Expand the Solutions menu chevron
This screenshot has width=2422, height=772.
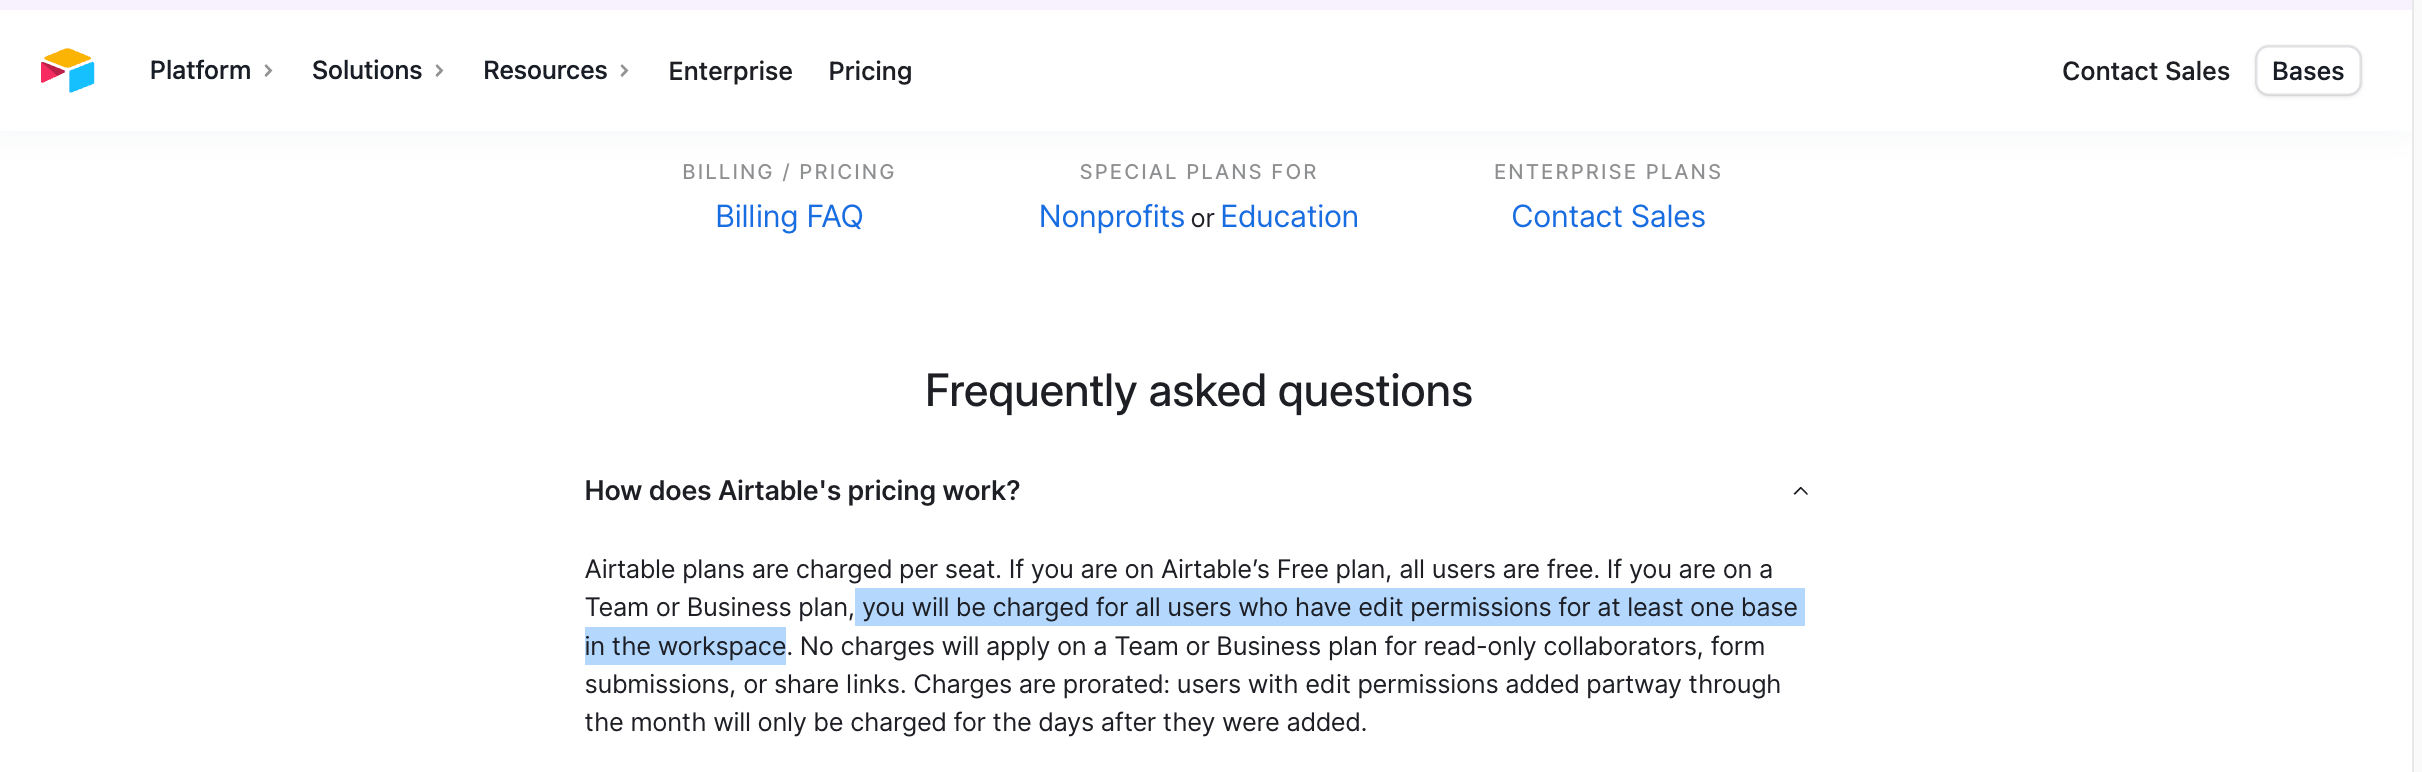point(439,71)
